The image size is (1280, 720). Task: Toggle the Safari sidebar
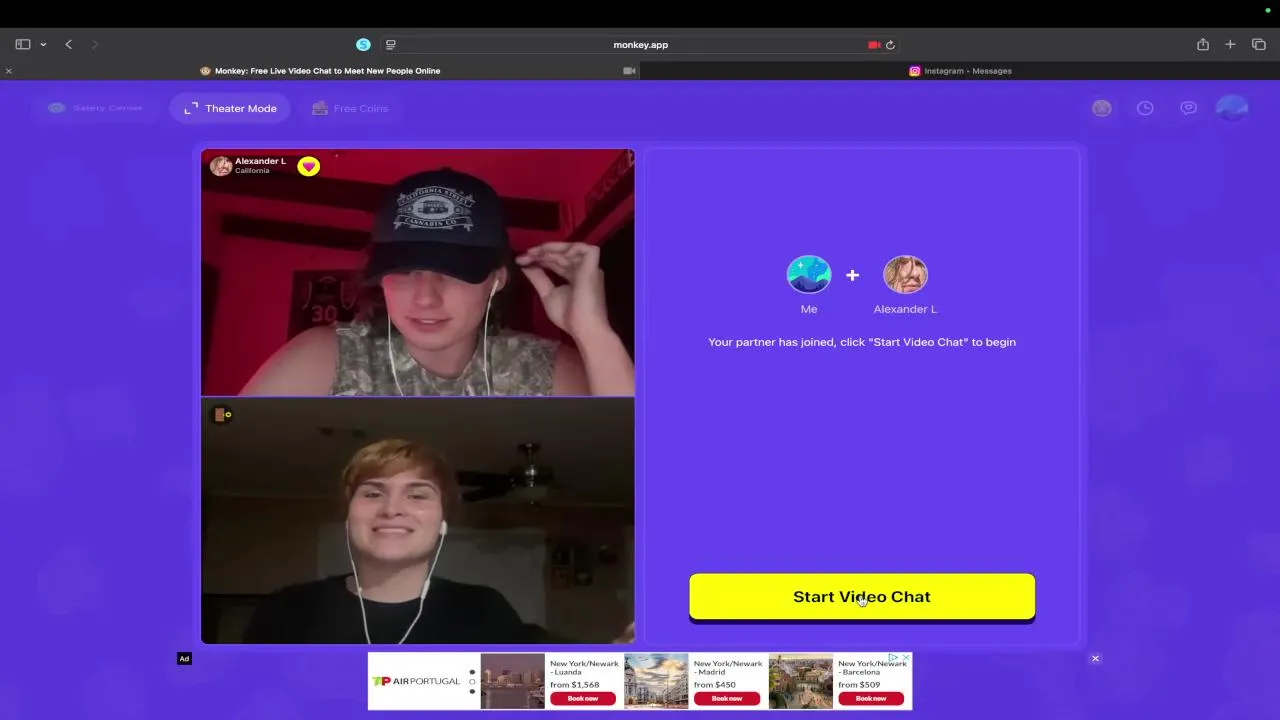point(23,44)
